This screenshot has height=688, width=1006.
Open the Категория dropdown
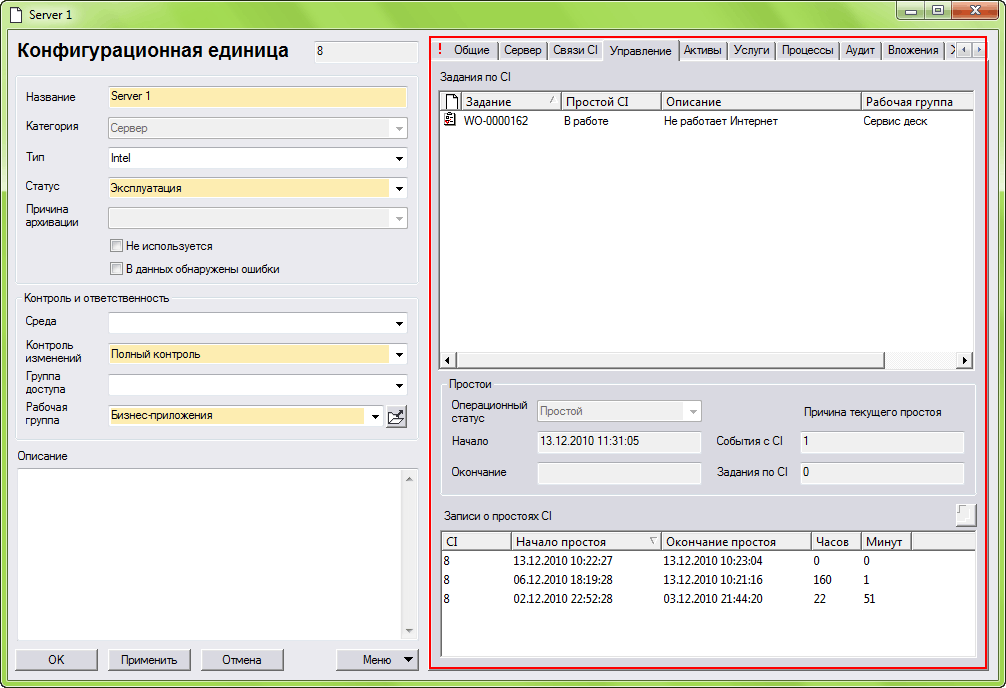399,128
